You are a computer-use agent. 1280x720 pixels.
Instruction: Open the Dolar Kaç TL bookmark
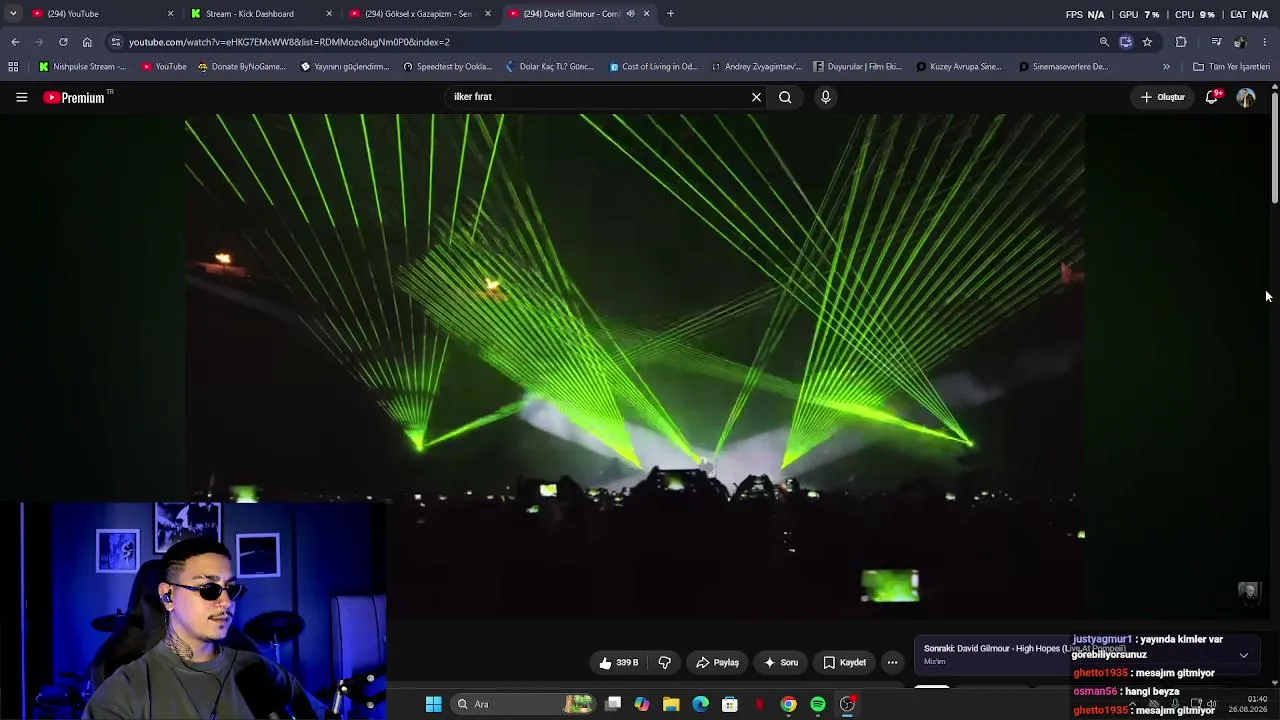click(549, 67)
